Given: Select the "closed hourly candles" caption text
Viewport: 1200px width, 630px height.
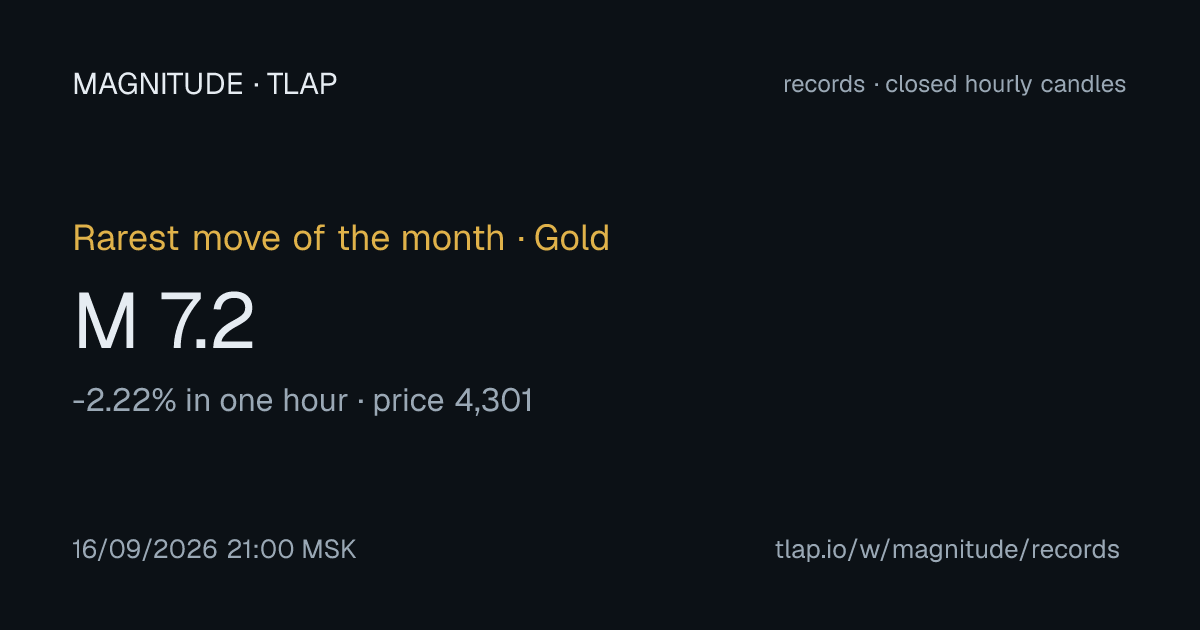Looking at the screenshot, I should click(1005, 85).
